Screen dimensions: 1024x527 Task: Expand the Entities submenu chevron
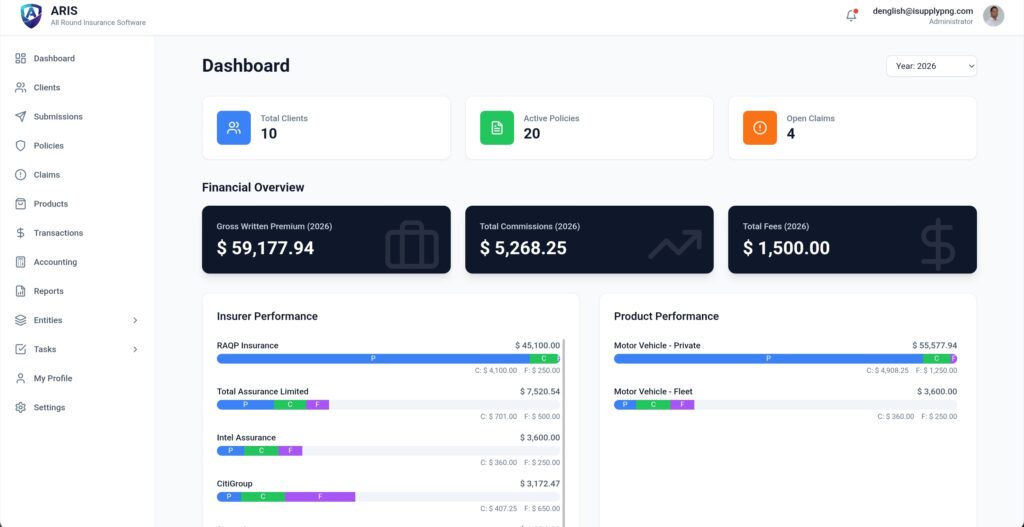click(135, 321)
